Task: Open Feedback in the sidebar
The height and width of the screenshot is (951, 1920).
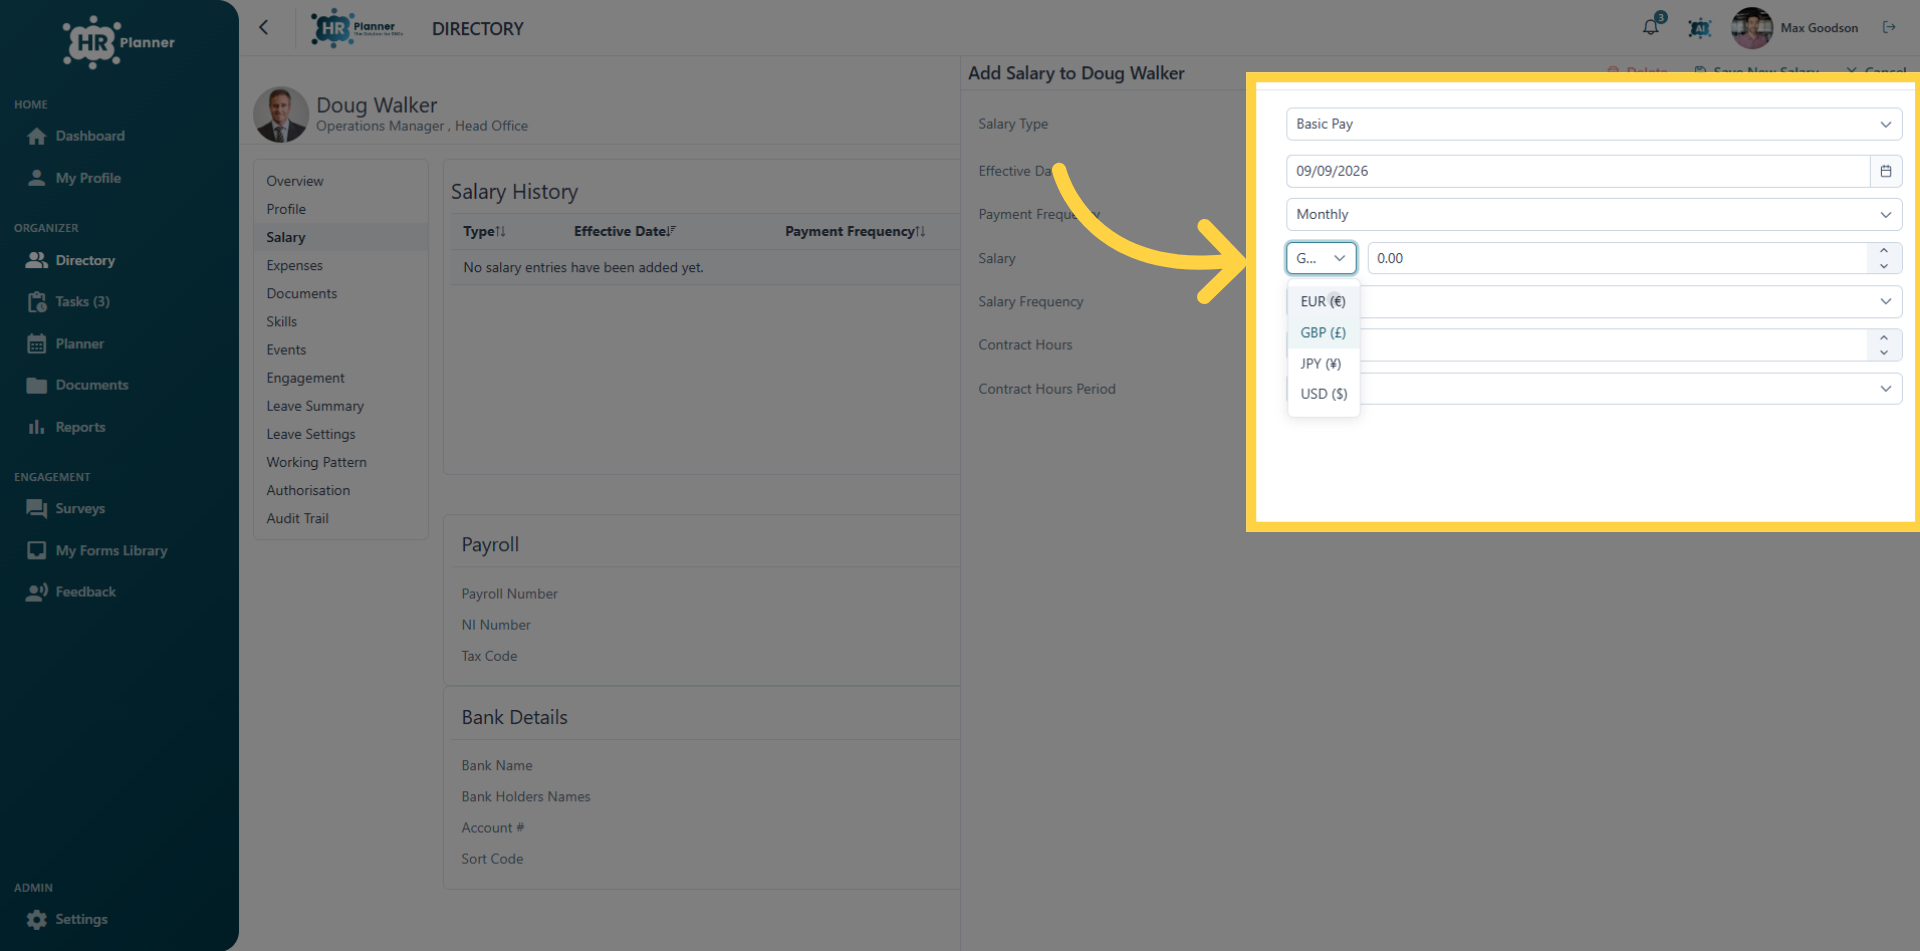Action: pyautogui.click(x=85, y=592)
